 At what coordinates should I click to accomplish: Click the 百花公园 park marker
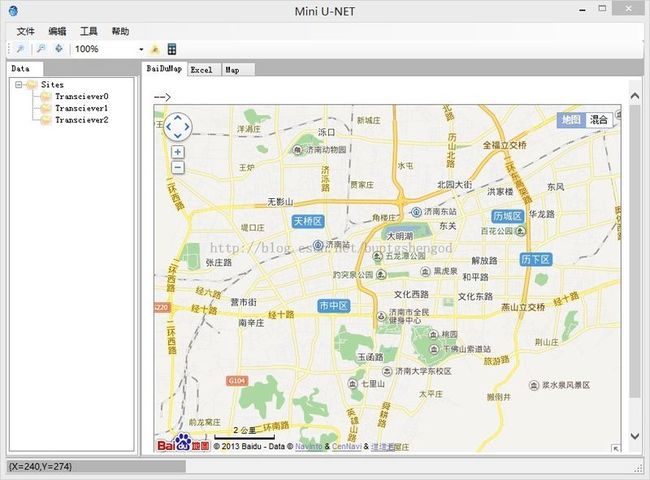pyautogui.click(x=520, y=231)
